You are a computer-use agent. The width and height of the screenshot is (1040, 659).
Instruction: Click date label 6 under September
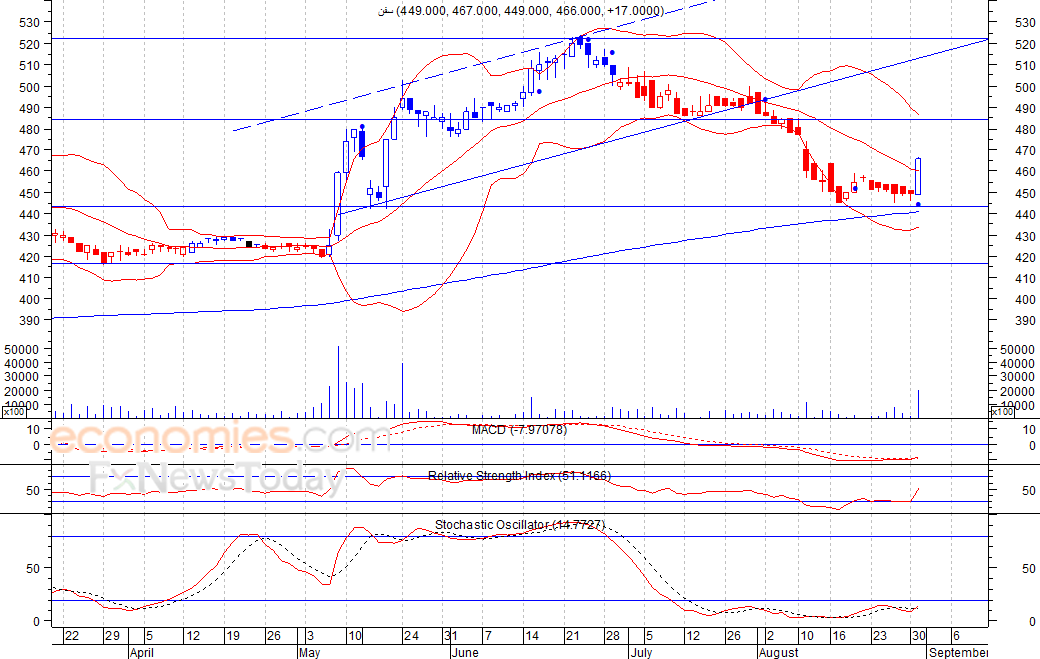click(x=956, y=636)
